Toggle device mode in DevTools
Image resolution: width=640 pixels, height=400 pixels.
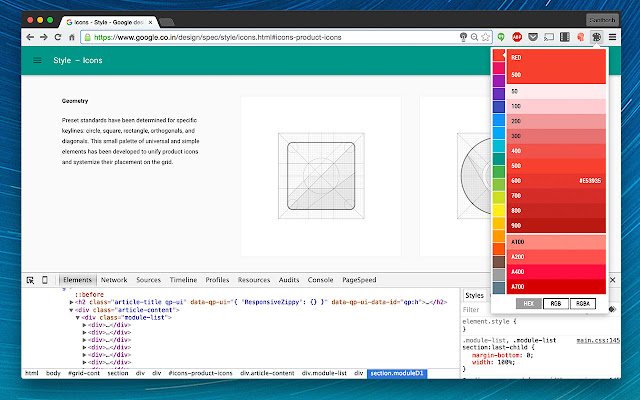click(45, 280)
